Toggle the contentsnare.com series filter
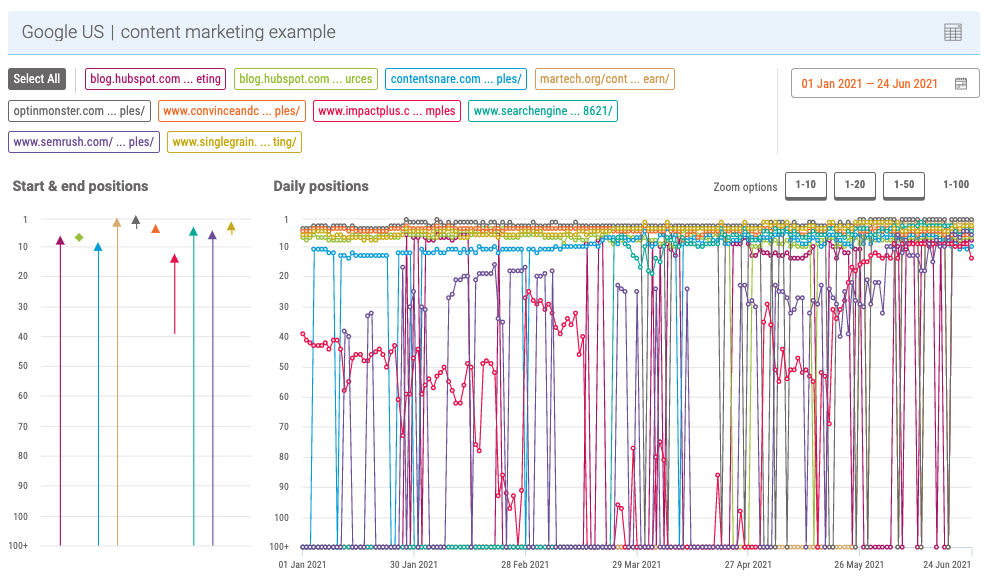This screenshot has height=583, width=988. point(457,79)
